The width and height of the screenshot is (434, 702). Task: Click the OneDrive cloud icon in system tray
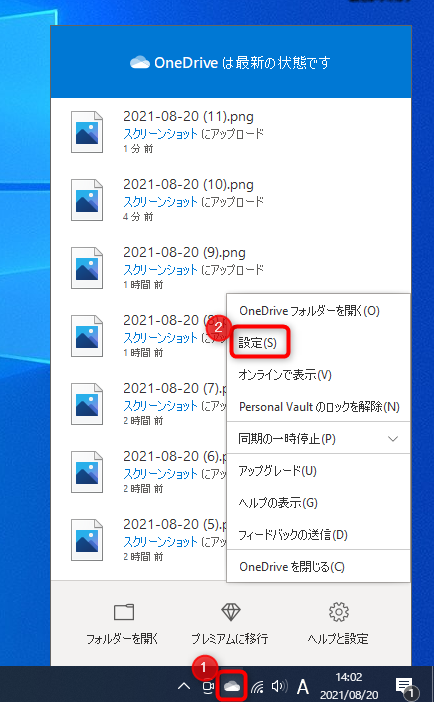pyautogui.click(x=232, y=685)
